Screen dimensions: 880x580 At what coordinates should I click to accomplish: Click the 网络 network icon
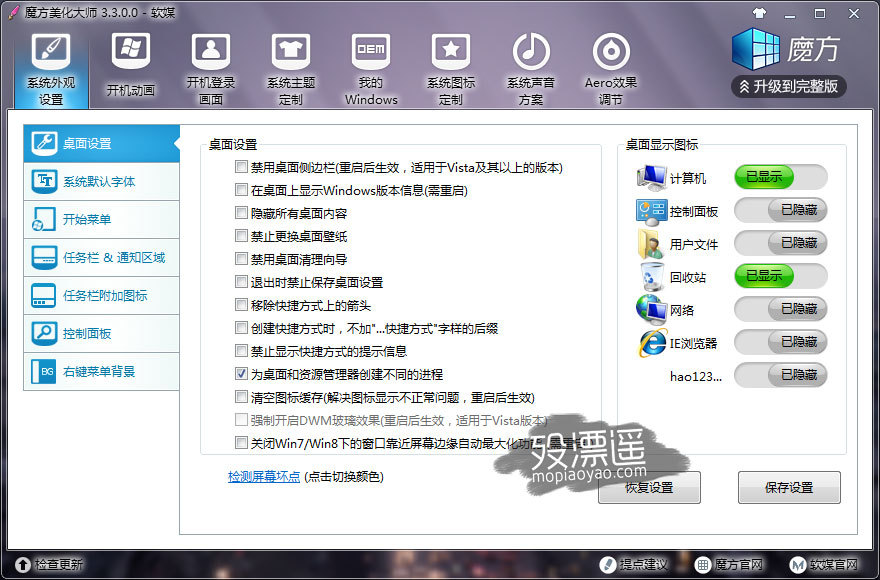pyautogui.click(x=651, y=309)
